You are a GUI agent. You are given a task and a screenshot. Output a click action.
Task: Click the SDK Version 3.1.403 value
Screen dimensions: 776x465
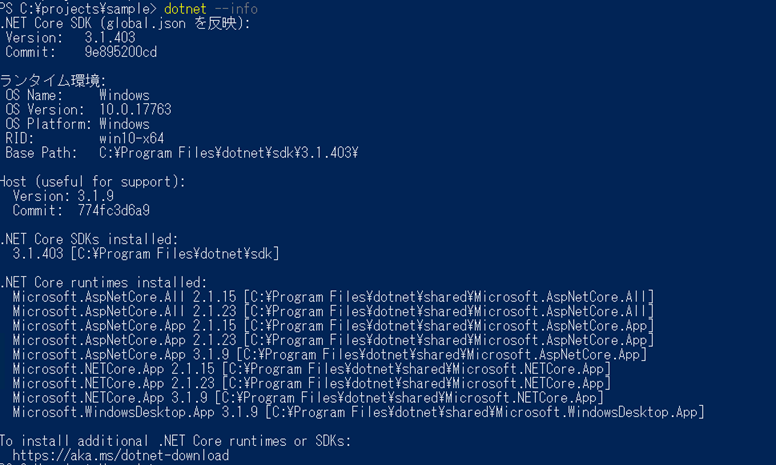click(110, 38)
